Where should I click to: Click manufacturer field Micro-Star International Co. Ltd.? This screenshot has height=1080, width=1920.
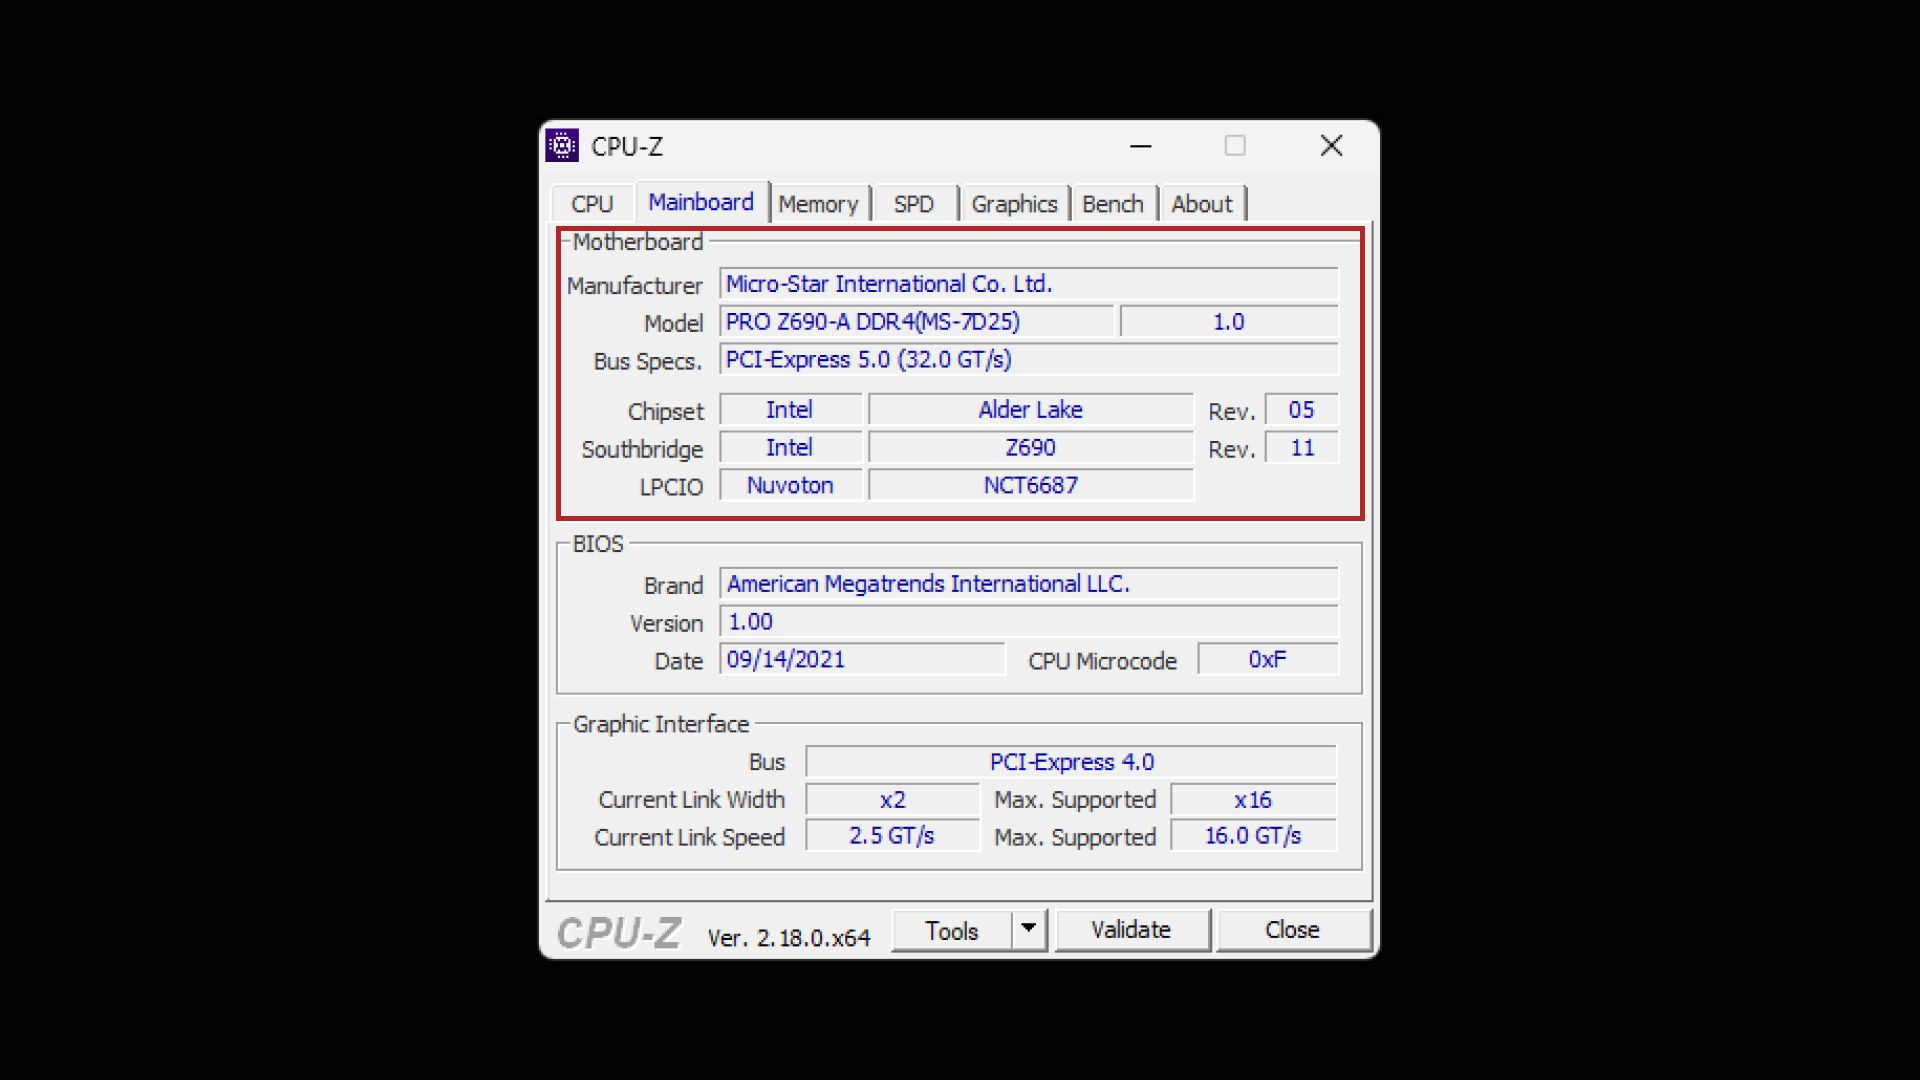pyautogui.click(x=1028, y=284)
